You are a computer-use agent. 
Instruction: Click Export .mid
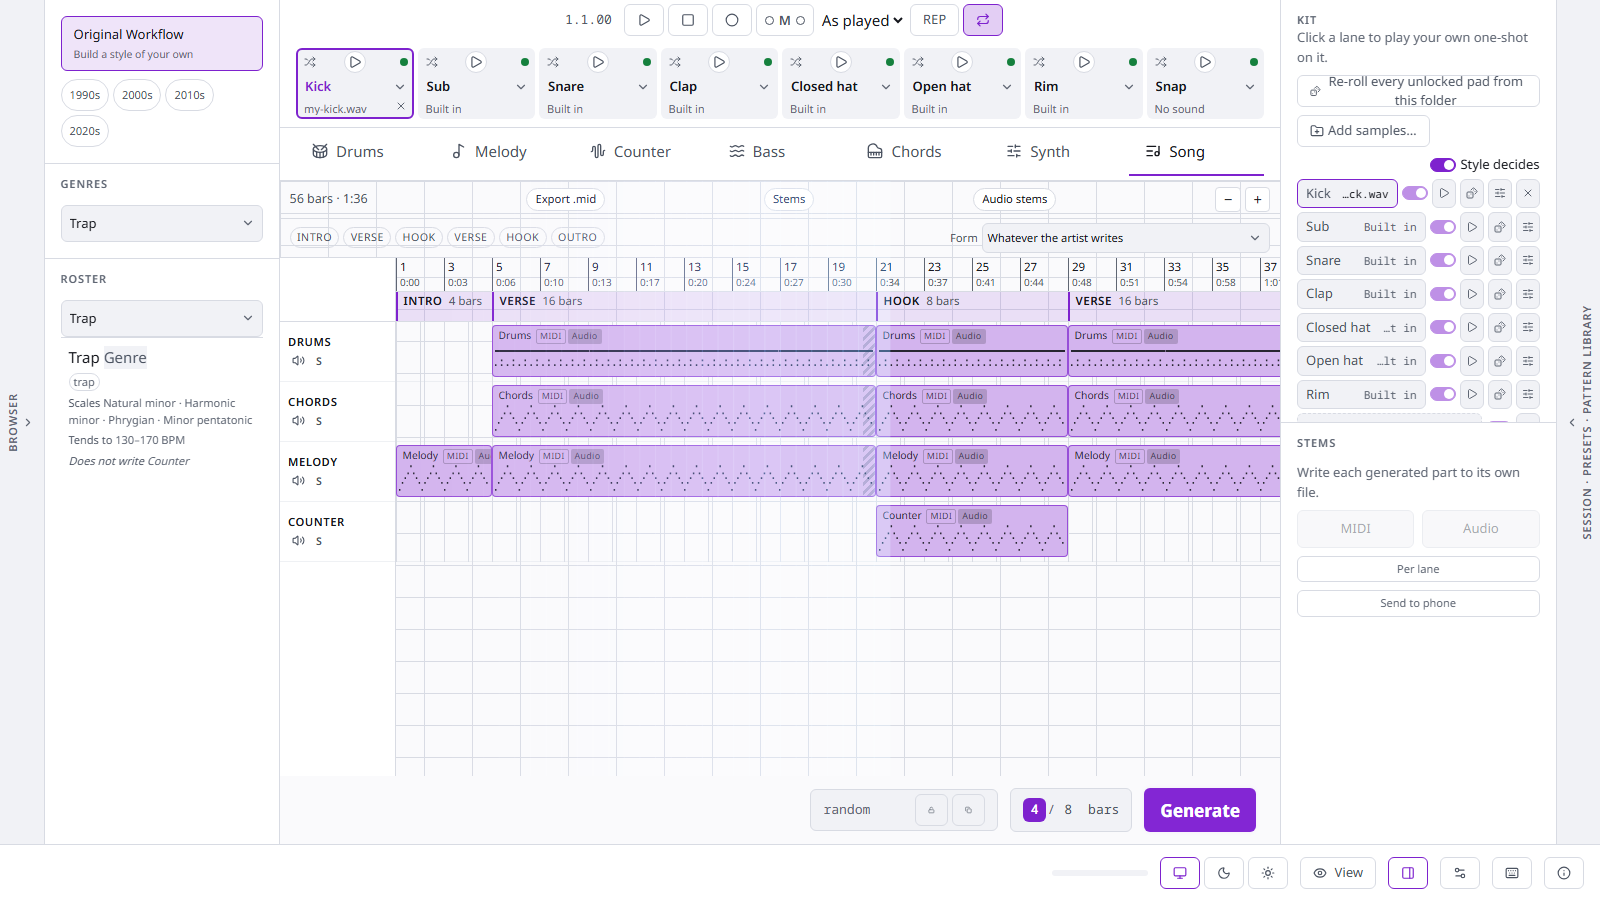(x=566, y=199)
